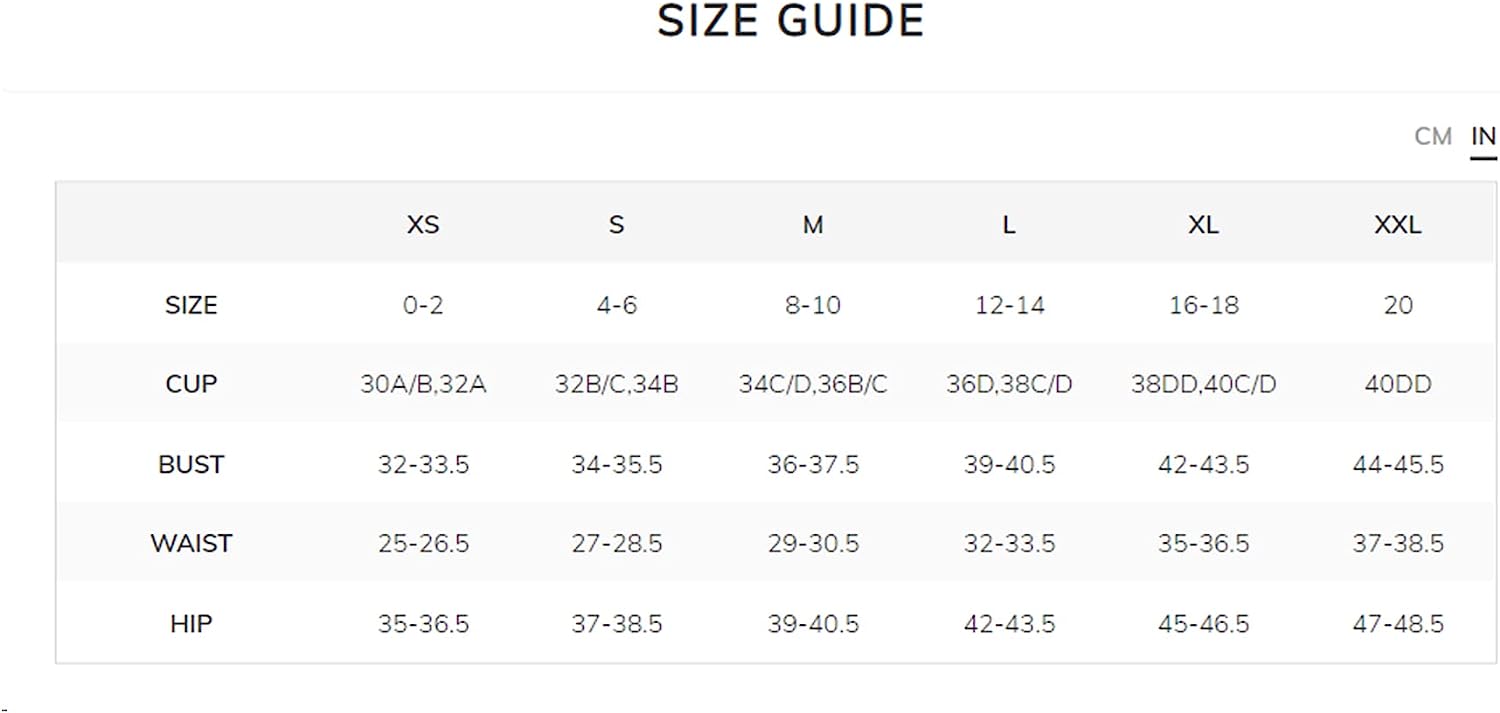Select the XS column header
1500x713 pixels.
[423, 225]
